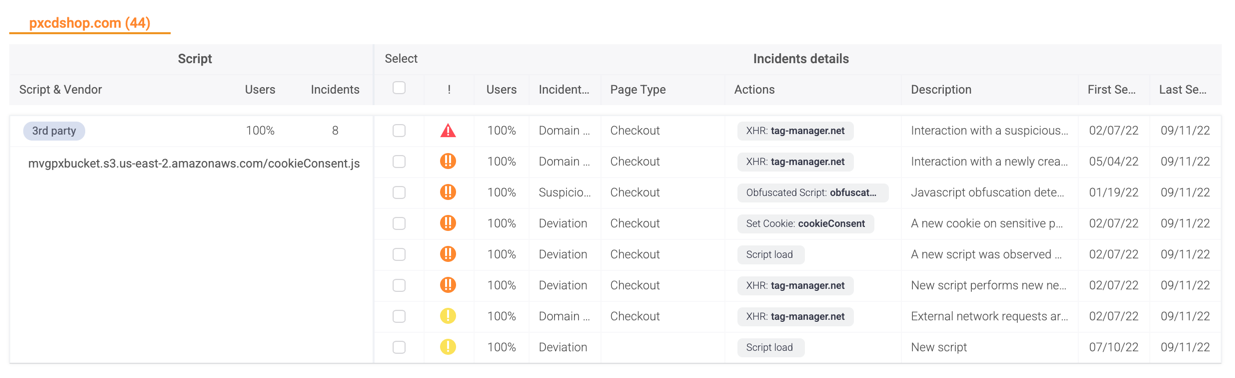Open the pxcdshop.com (44) tab

point(90,23)
